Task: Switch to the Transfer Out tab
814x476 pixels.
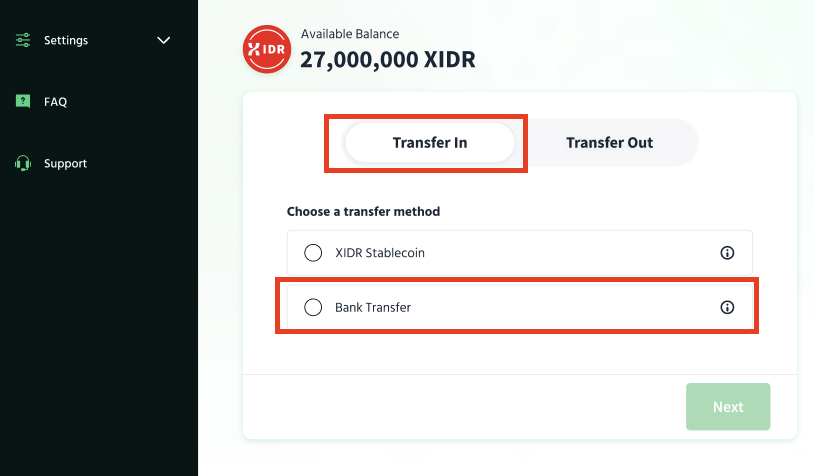Action: [609, 143]
